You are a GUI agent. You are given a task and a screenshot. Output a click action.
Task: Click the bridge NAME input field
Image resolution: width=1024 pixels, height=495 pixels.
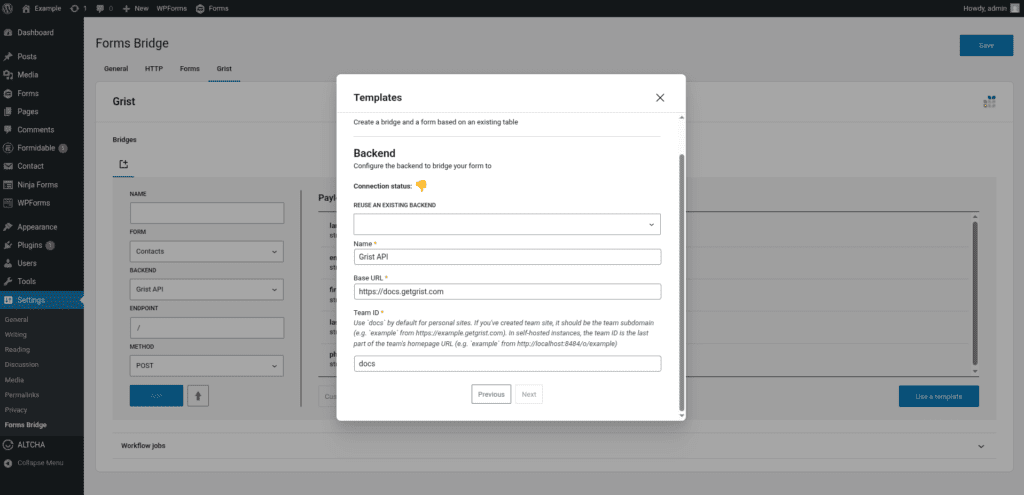pos(207,214)
